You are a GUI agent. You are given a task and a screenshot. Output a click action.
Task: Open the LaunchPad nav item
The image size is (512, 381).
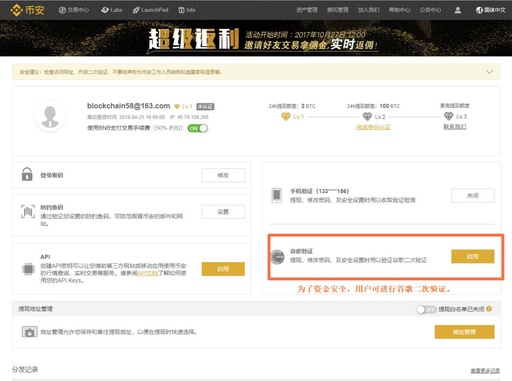click(150, 10)
